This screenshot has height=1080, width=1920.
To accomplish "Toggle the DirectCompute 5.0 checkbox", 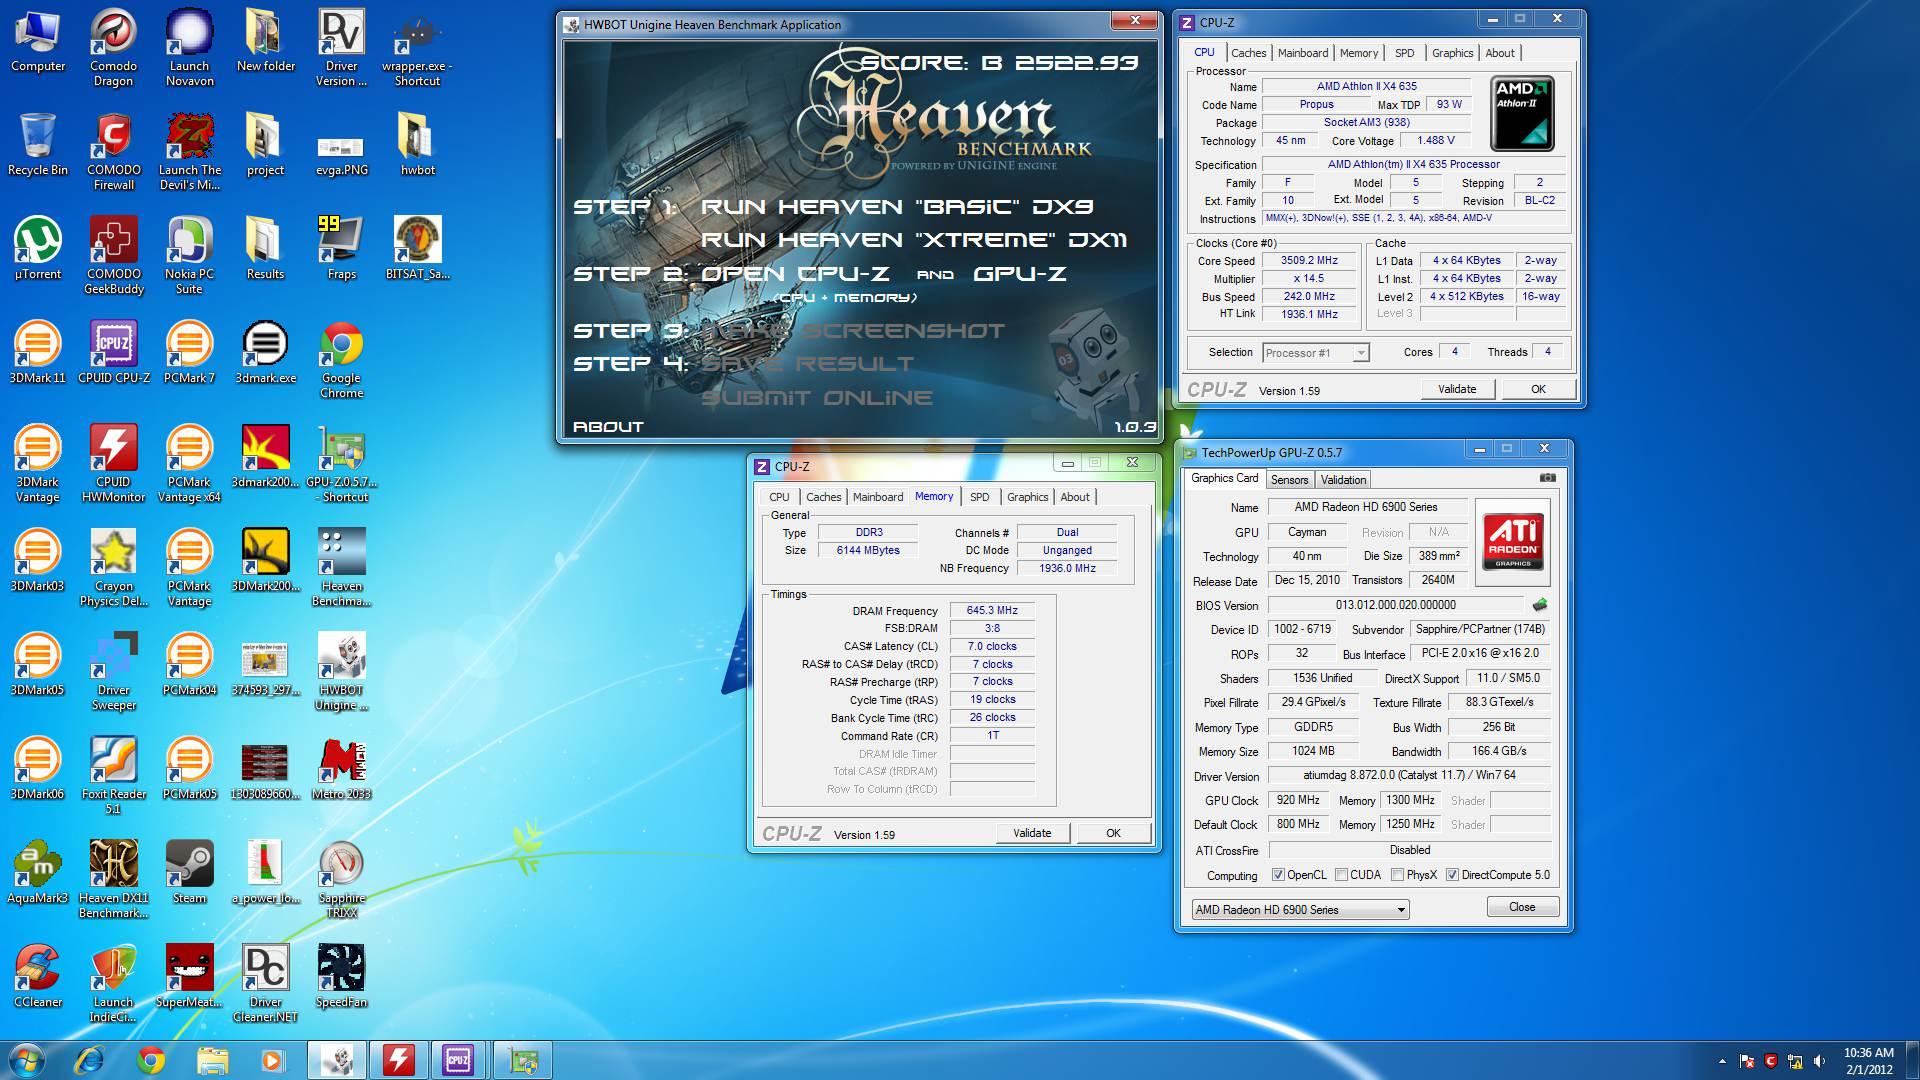I will (1452, 875).
